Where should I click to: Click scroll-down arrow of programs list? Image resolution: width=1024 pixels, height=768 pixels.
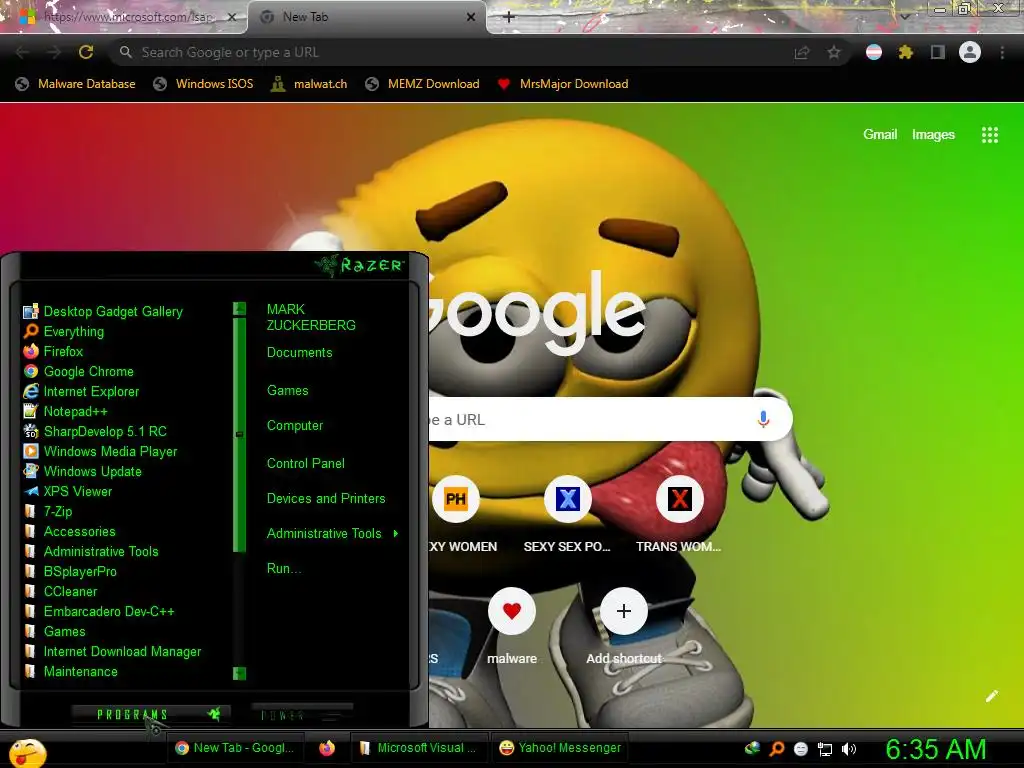coord(240,673)
